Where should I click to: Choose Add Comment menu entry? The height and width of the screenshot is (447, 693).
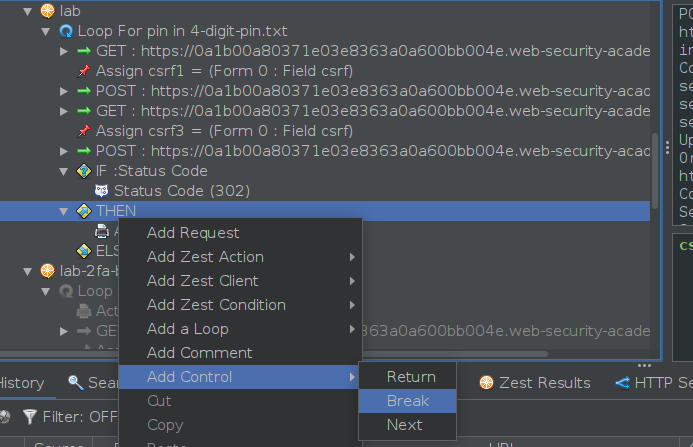pos(199,353)
